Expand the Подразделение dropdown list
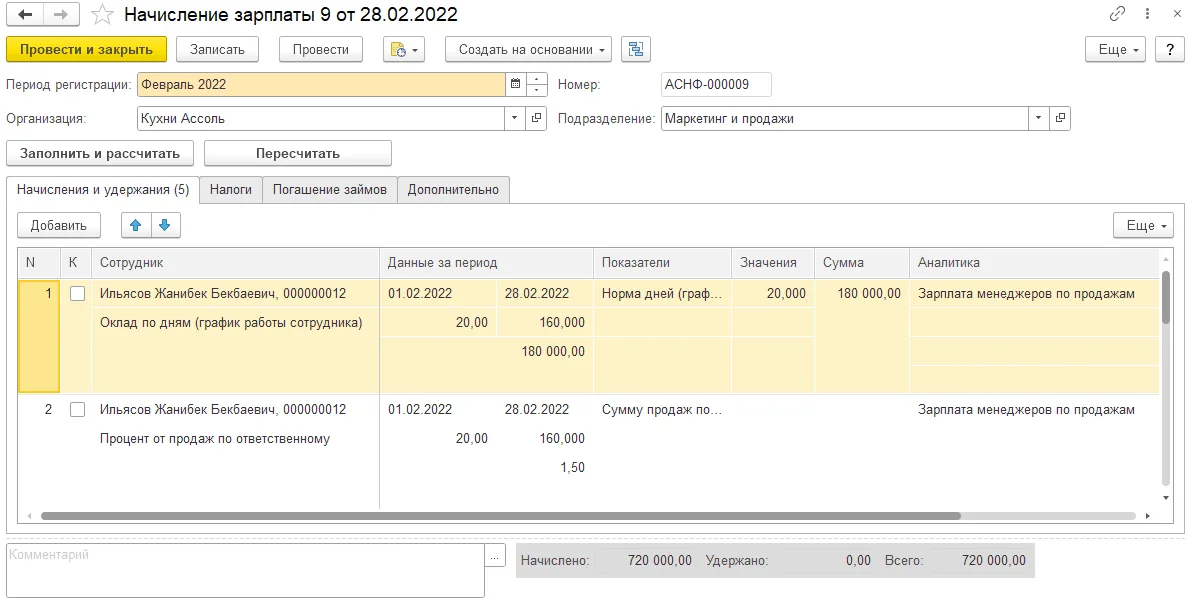This screenshot has width=1194, height=605. (x=1039, y=119)
